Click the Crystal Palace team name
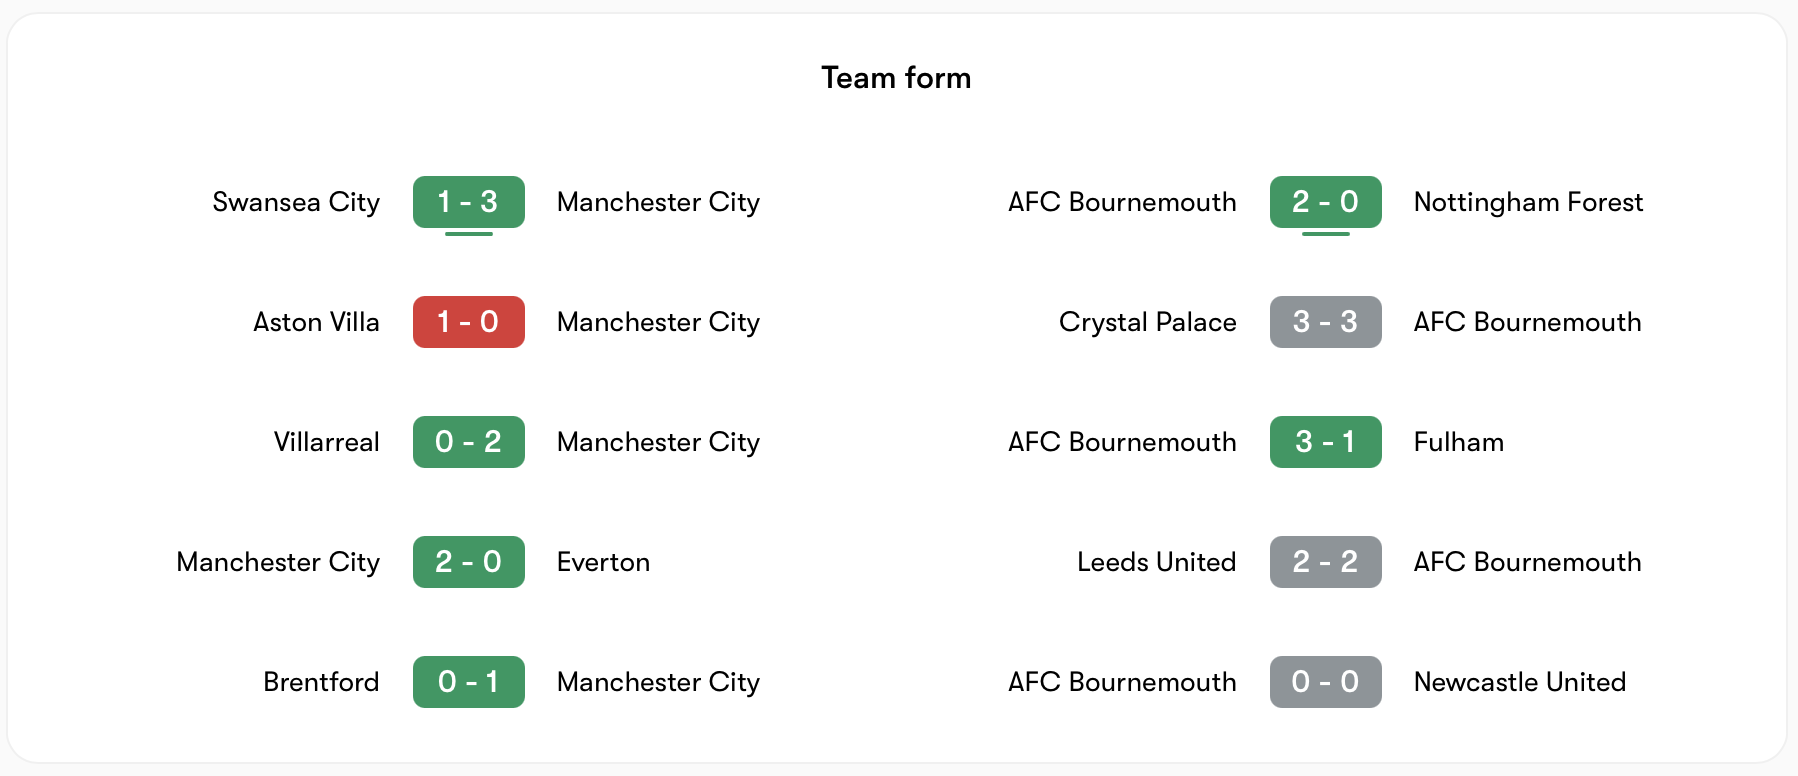Viewport: 1798px width, 776px height. [x=1147, y=321]
